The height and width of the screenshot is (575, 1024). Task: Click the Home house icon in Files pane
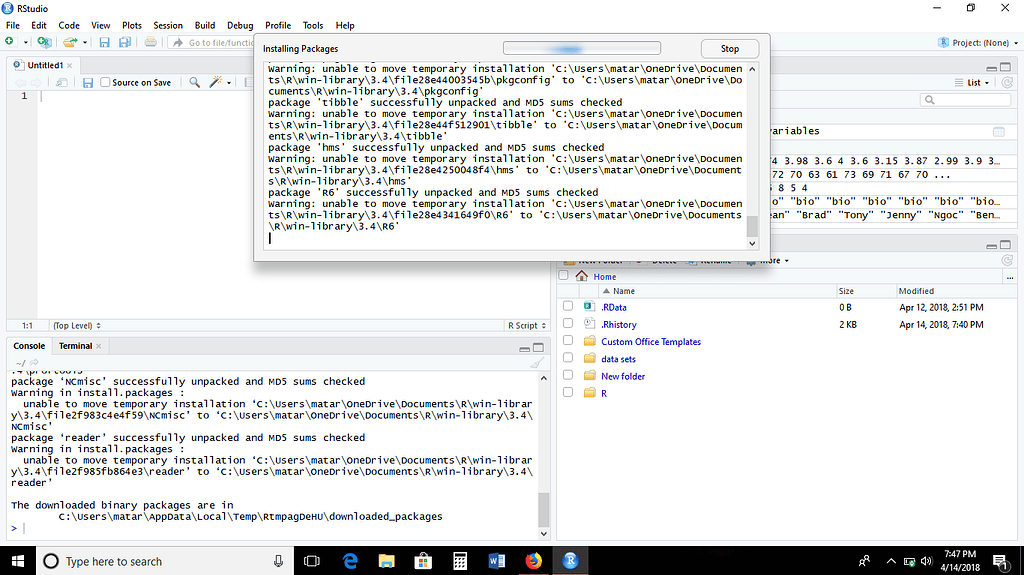point(581,276)
